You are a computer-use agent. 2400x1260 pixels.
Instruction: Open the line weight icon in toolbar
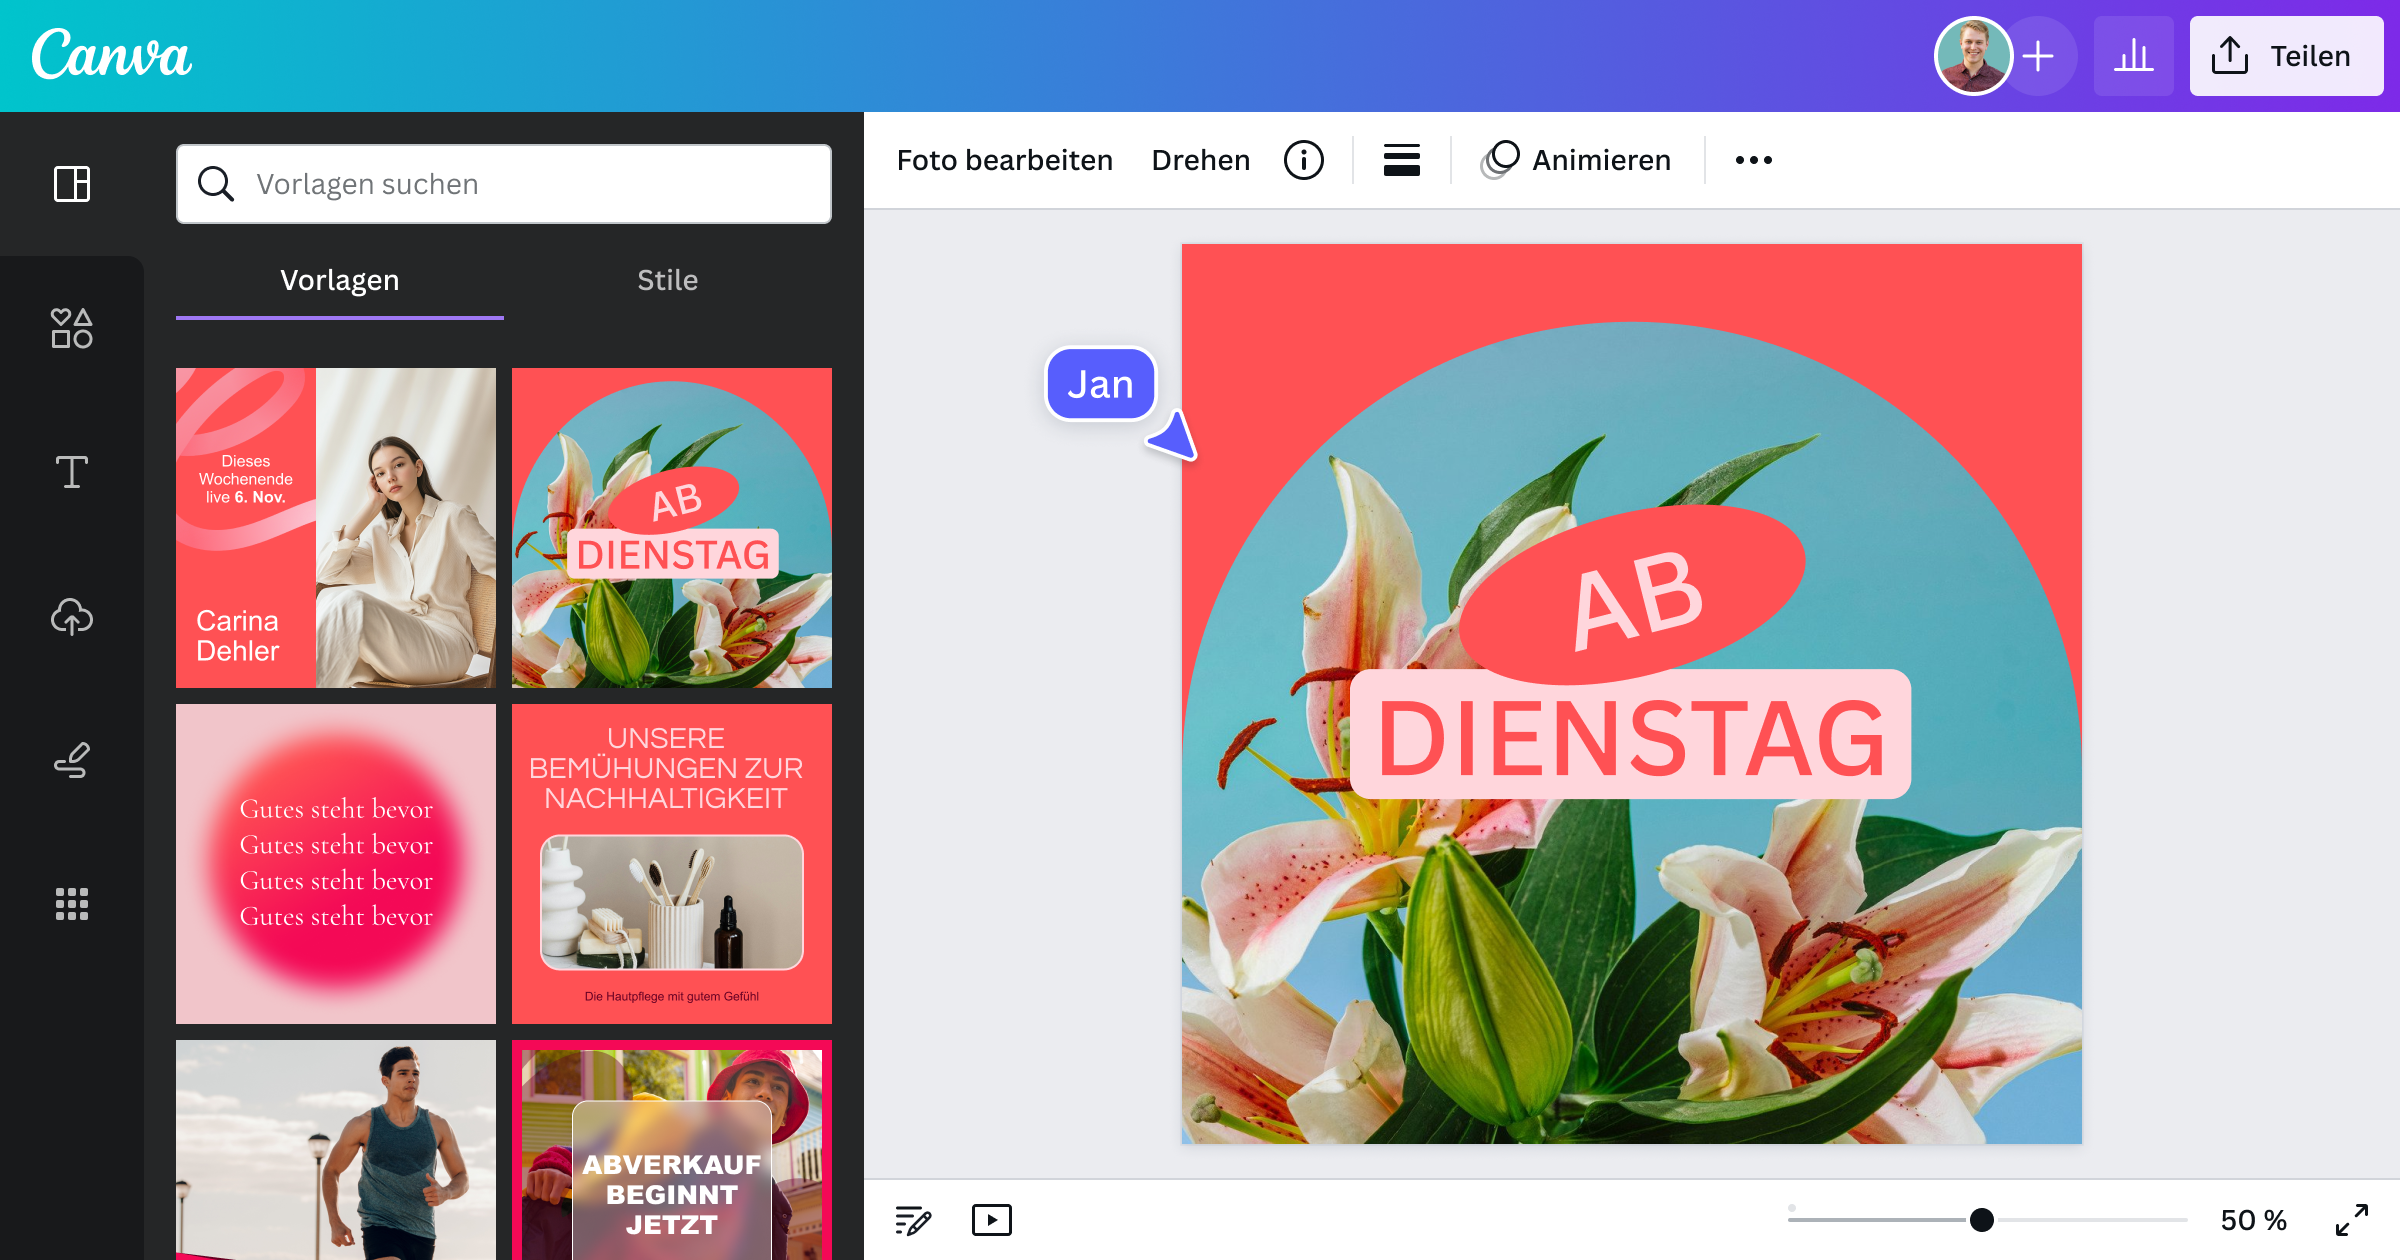(x=1402, y=160)
